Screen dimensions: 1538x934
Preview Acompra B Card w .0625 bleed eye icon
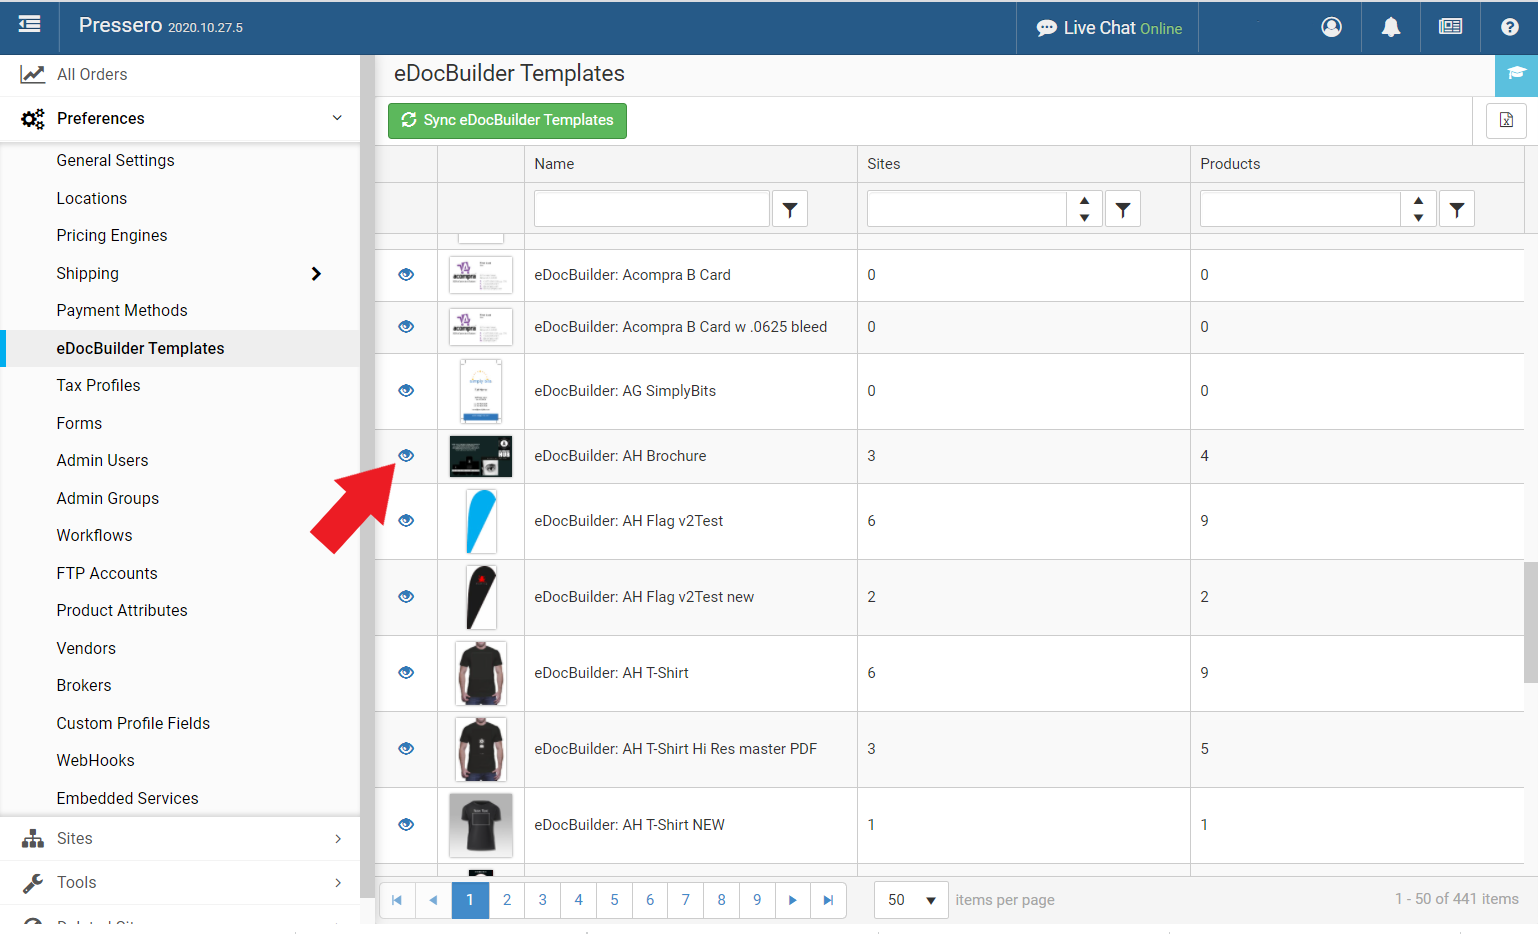pyautogui.click(x=406, y=326)
